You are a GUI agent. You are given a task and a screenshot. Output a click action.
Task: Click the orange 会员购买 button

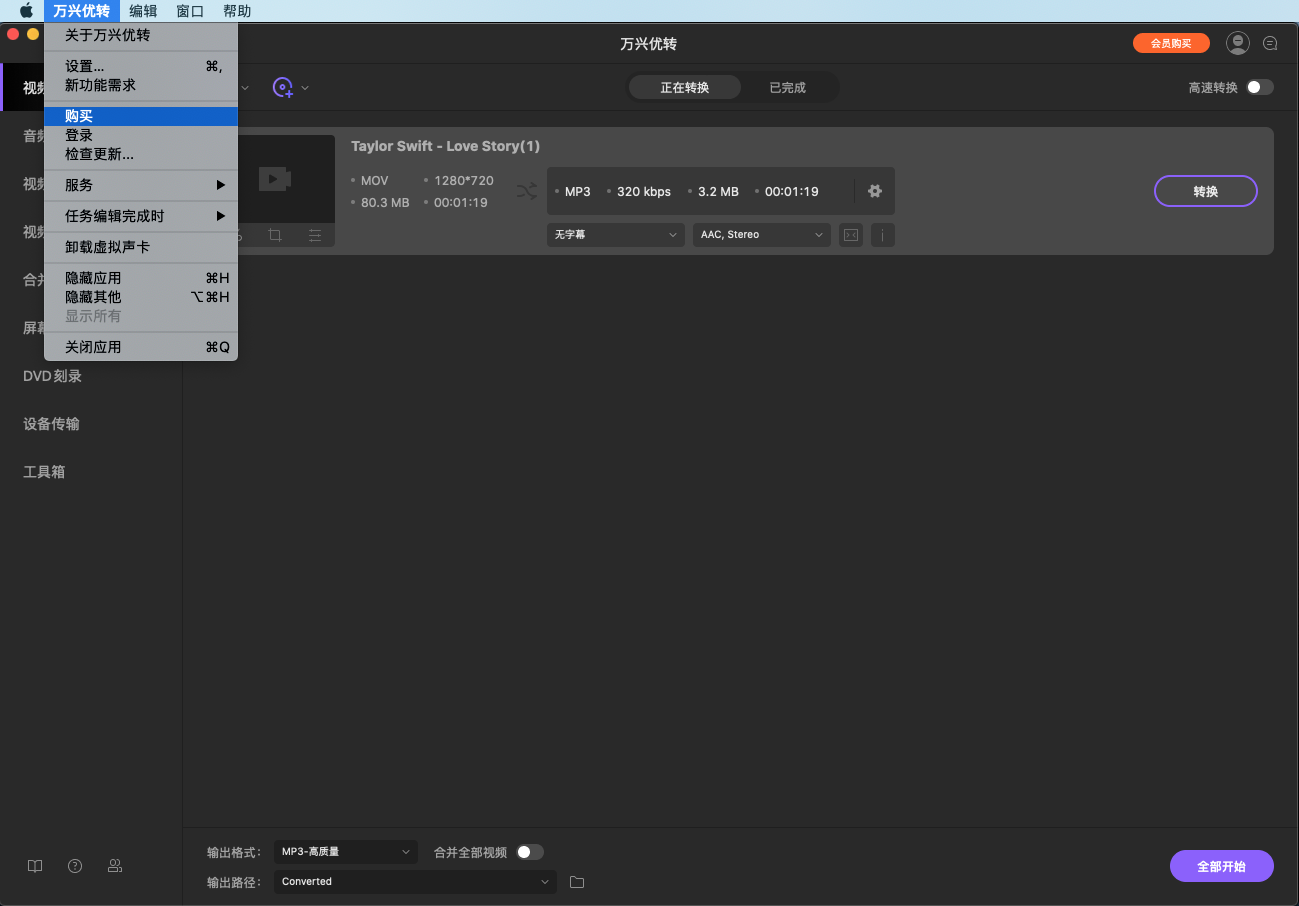pos(1171,43)
